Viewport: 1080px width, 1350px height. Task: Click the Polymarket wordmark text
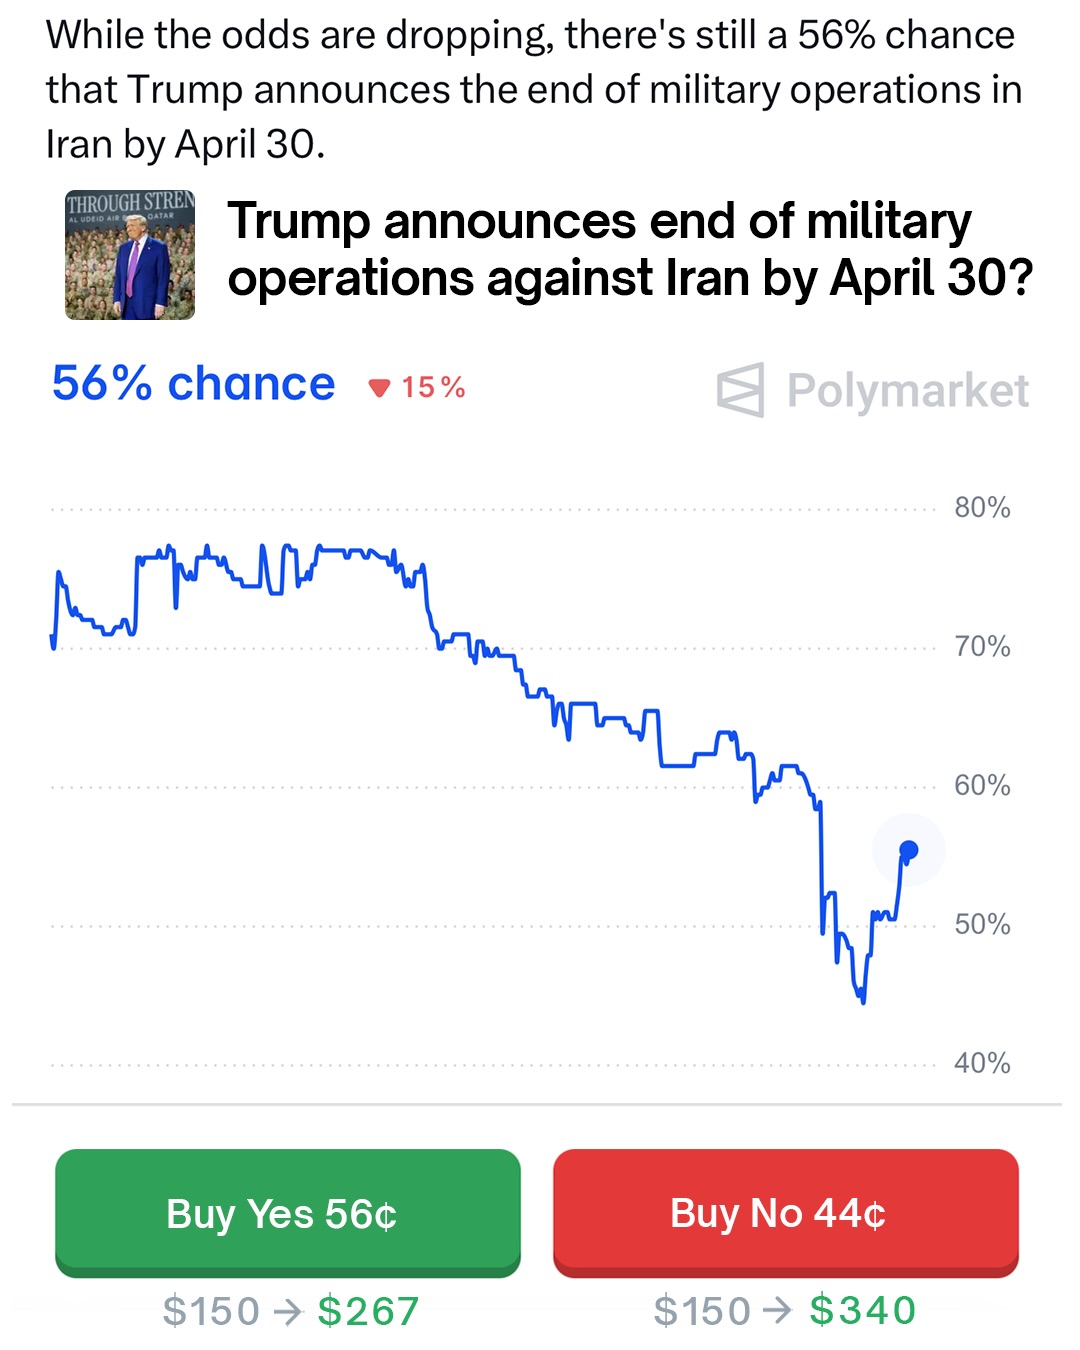pyautogui.click(x=907, y=390)
